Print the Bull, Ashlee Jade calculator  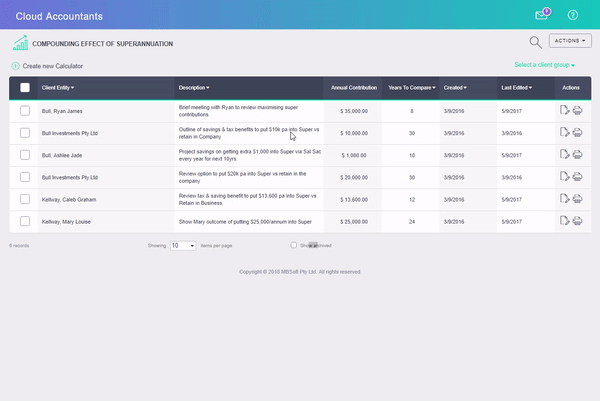click(579, 154)
